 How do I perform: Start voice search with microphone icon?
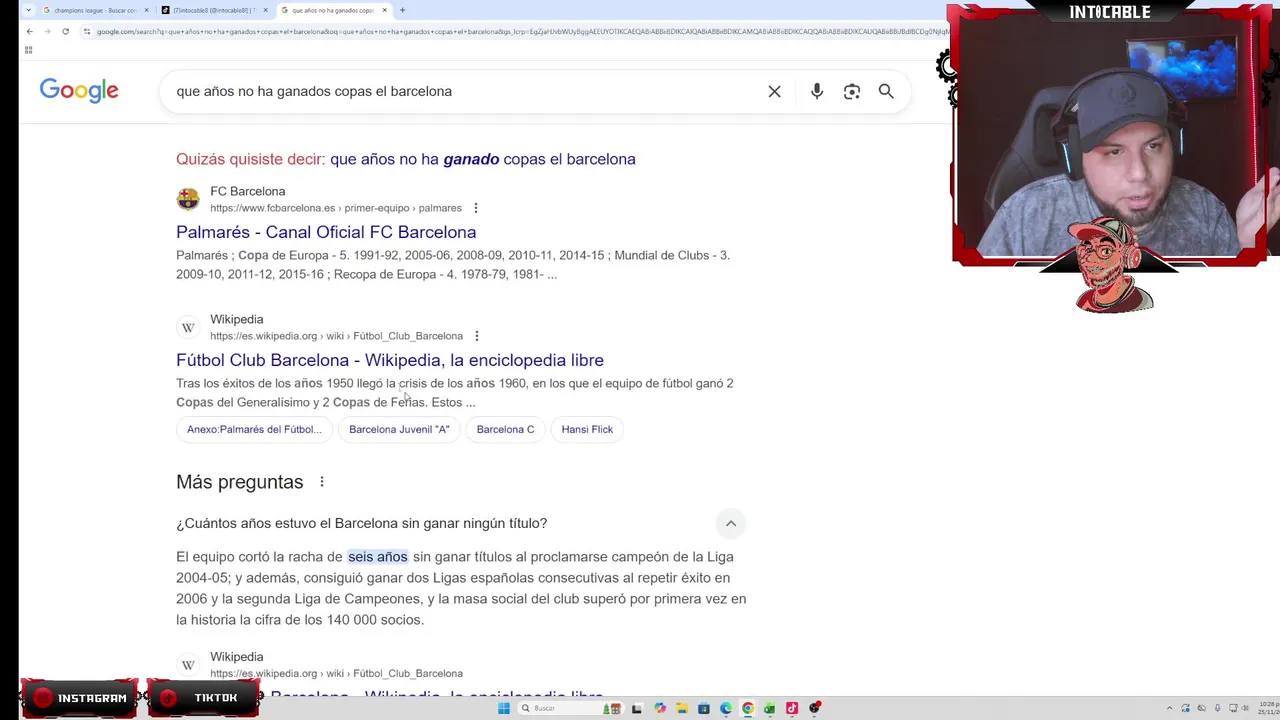click(x=817, y=91)
